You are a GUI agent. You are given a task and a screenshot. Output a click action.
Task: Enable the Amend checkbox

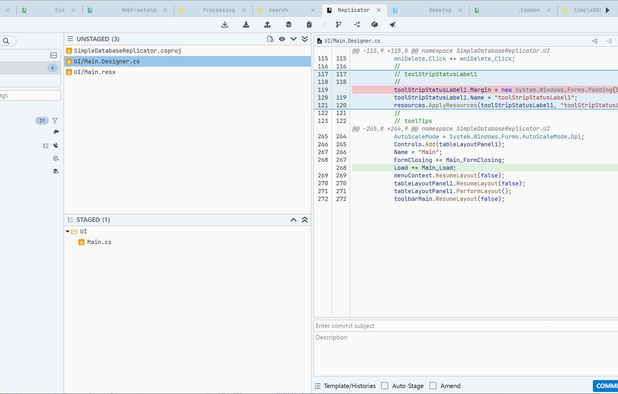(x=433, y=386)
